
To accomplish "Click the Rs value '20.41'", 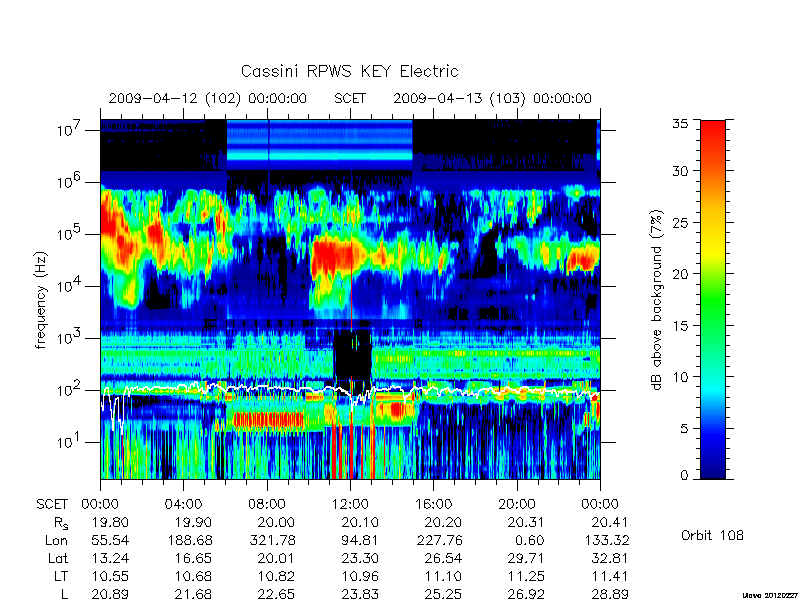I will click(x=609, y=522).
